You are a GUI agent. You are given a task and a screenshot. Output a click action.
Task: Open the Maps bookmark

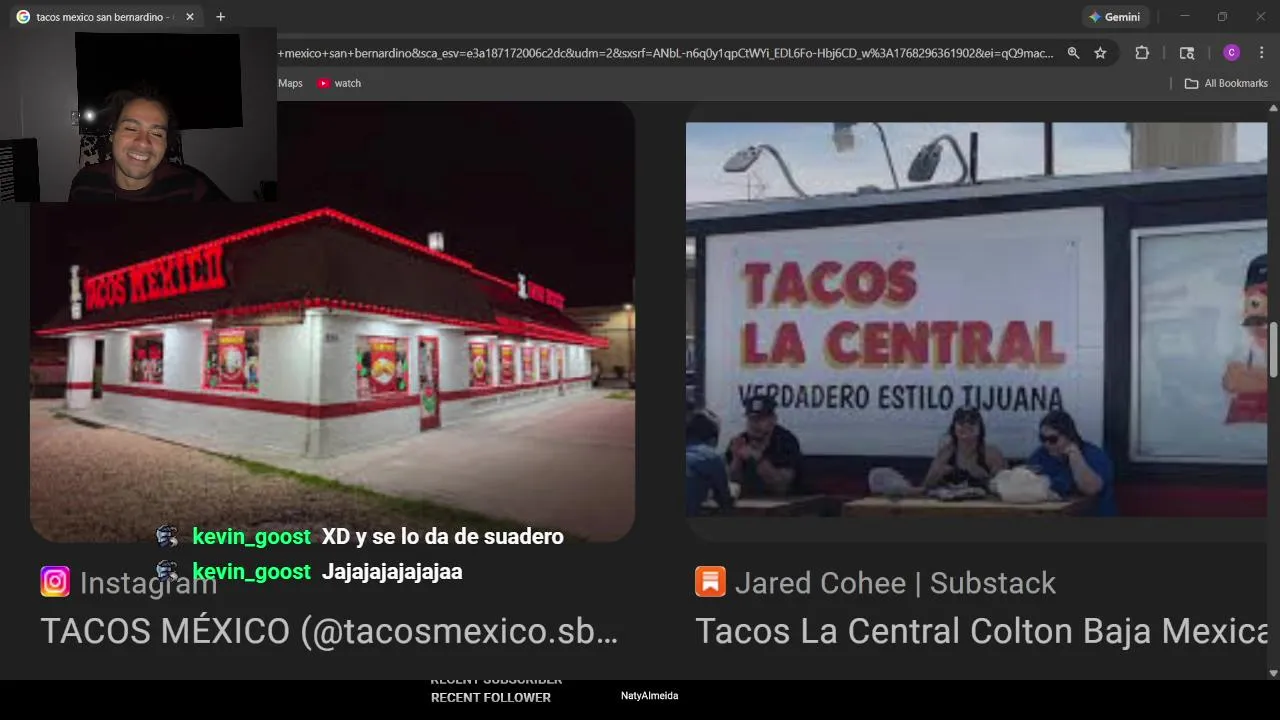pos(290,83)
